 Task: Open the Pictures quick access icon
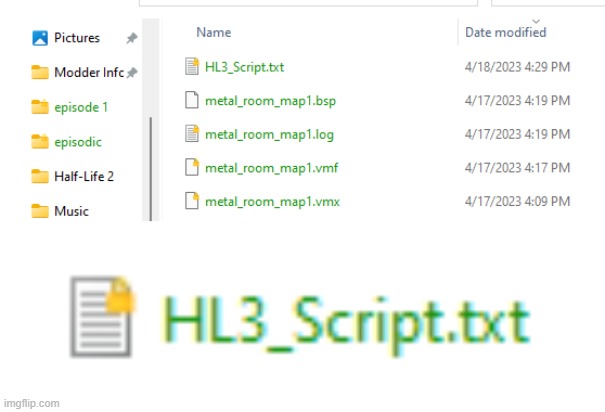(40, 38)
